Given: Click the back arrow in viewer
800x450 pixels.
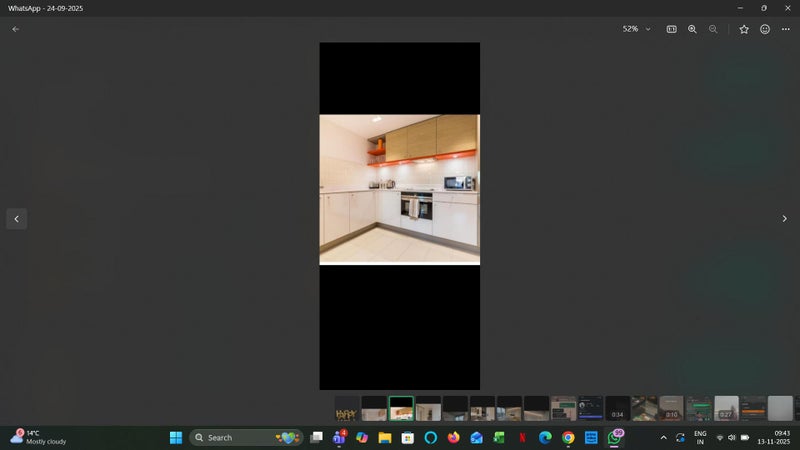Looking at the screenshot, I should (15, 29).
